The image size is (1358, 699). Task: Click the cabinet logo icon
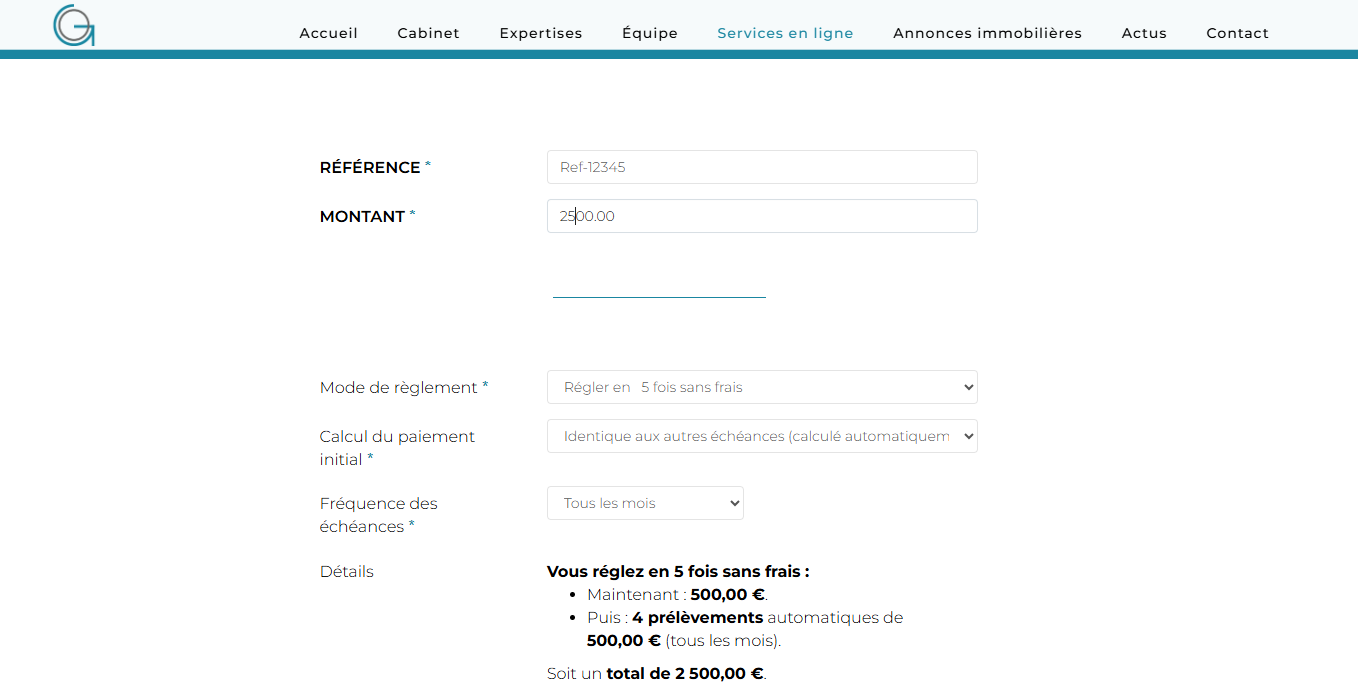[x=74, y=26]
